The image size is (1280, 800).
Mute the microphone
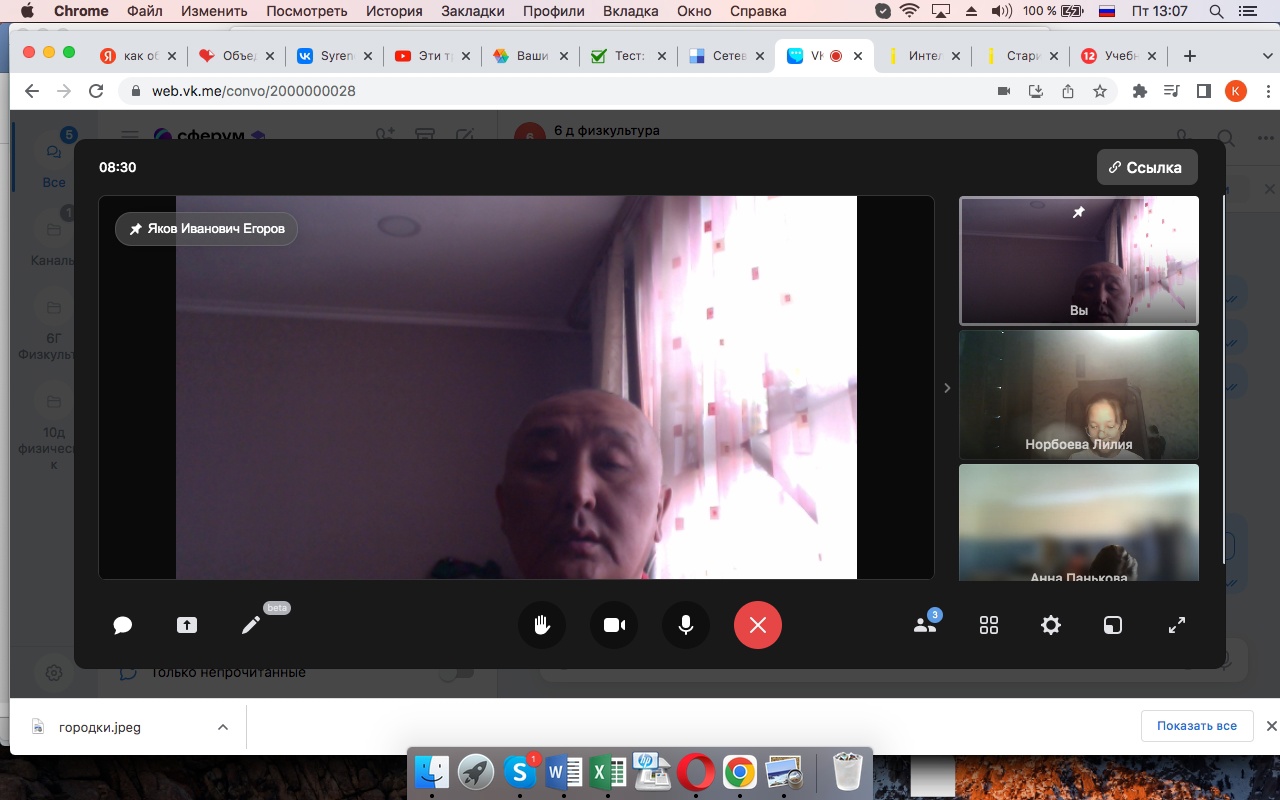click(x=686, y=625)
